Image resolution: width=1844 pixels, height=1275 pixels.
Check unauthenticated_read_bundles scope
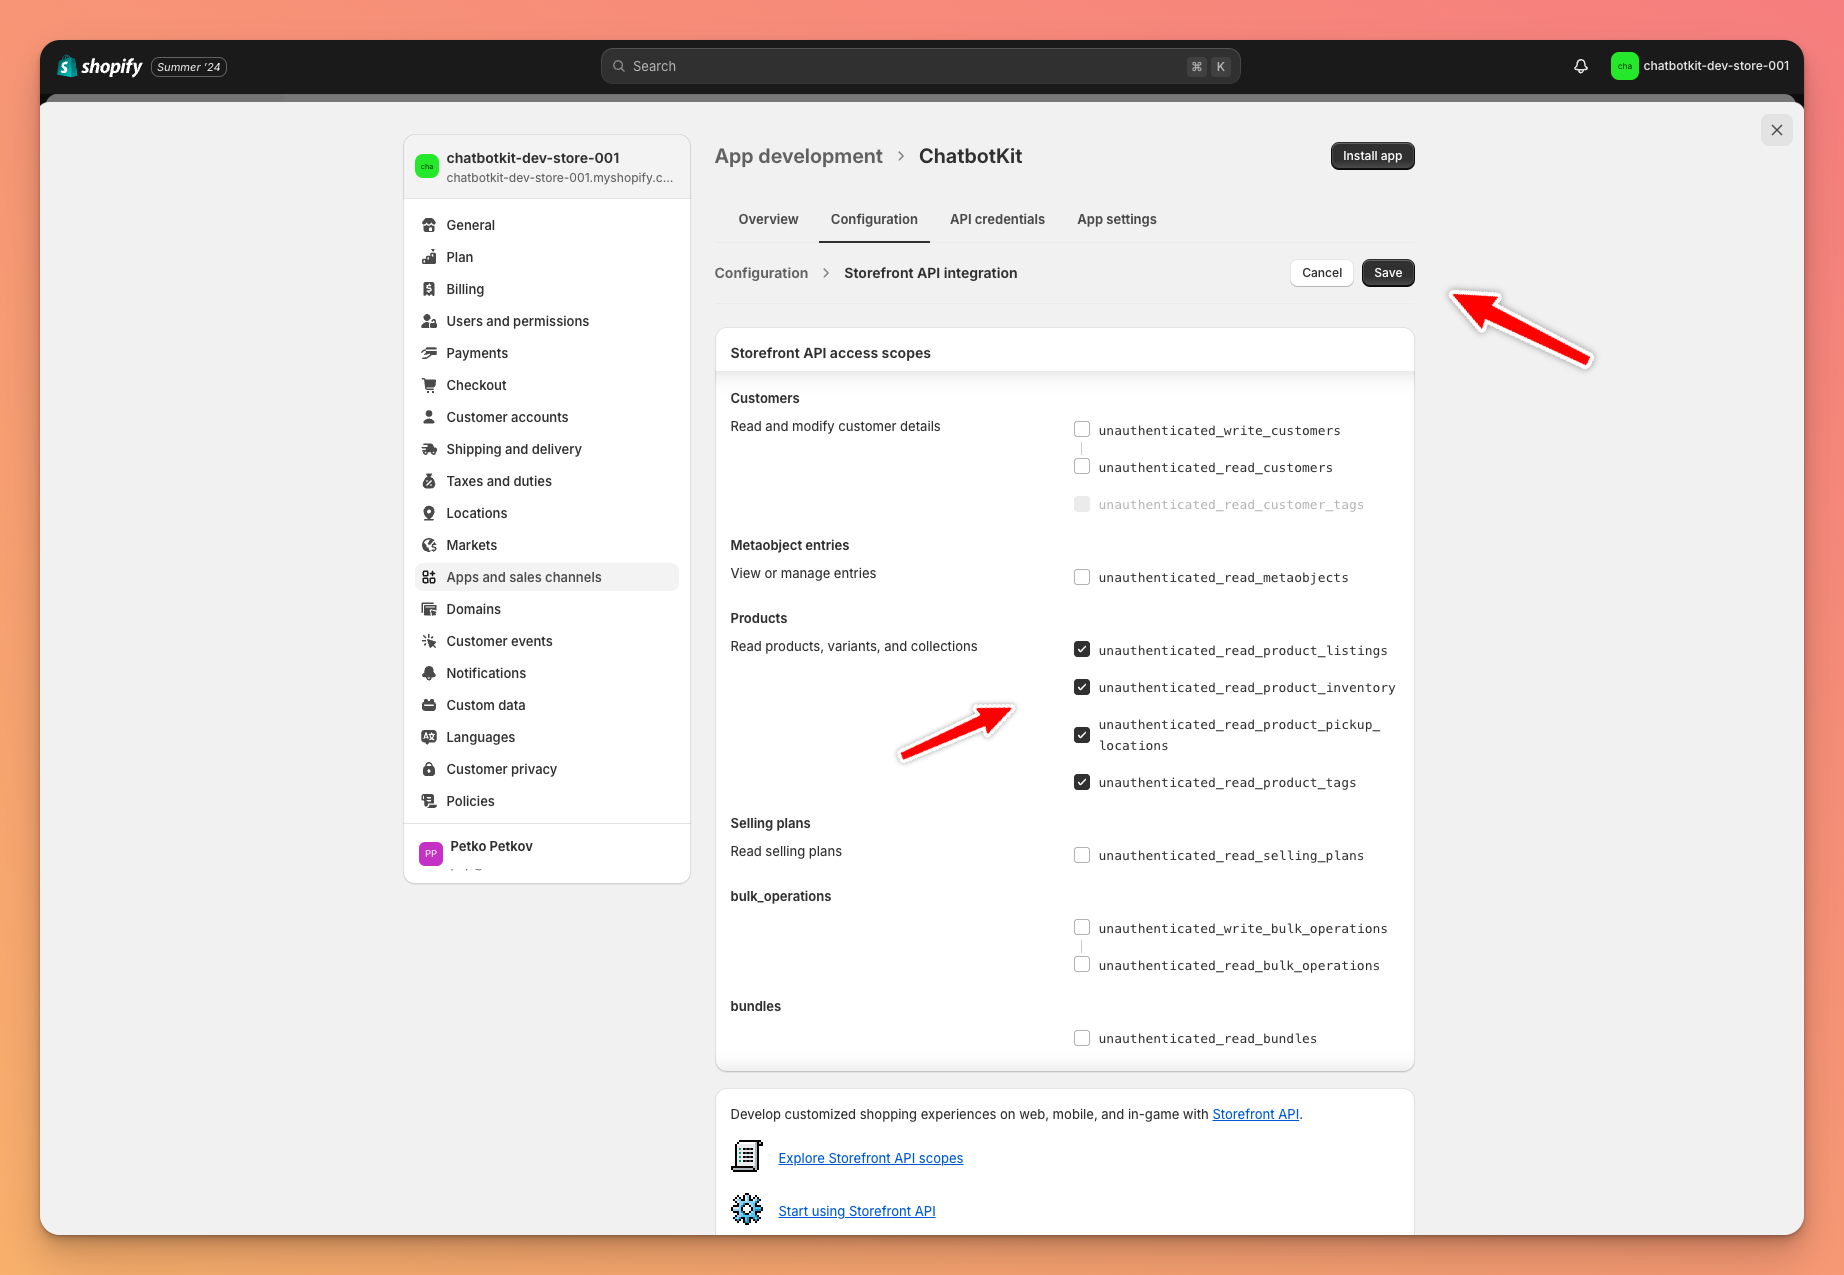coord(1082,1038)
